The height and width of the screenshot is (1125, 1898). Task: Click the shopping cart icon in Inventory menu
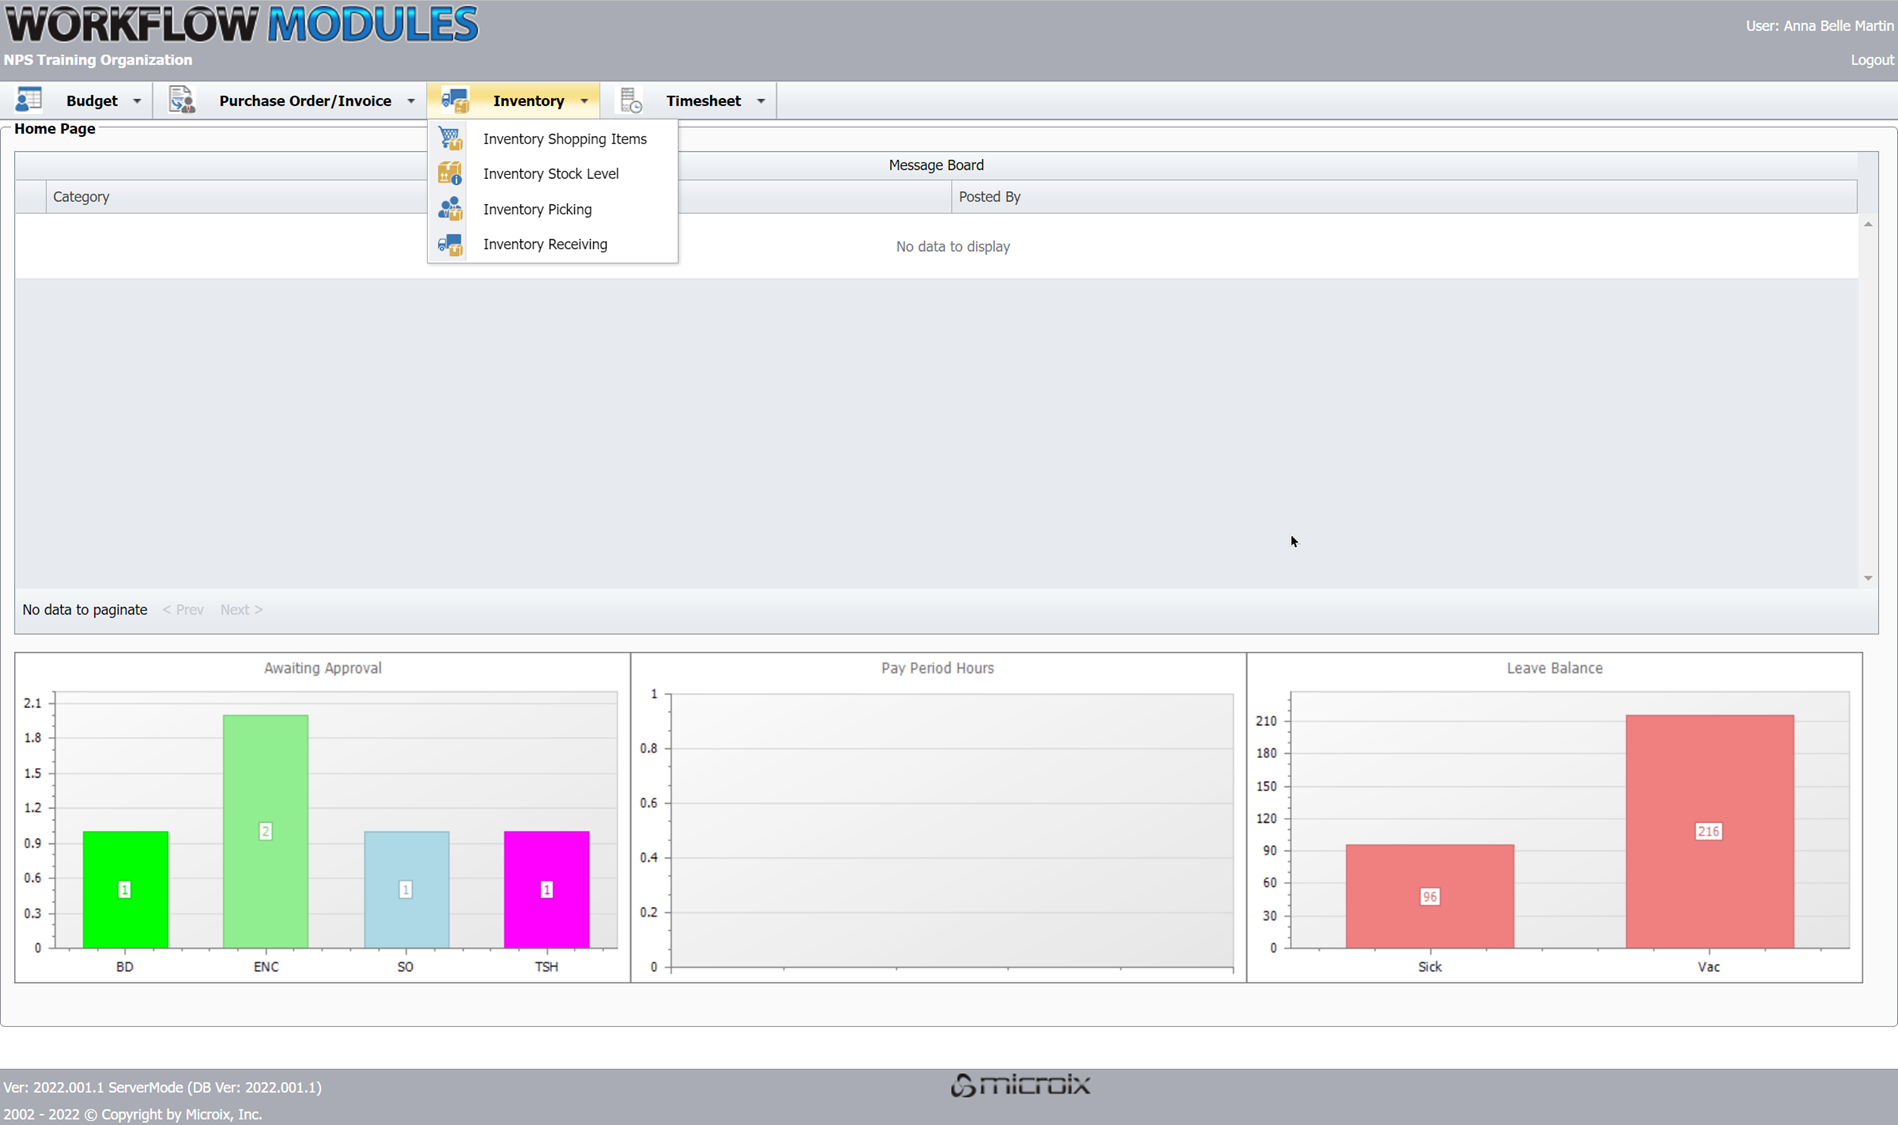click(x=451, y=139)
